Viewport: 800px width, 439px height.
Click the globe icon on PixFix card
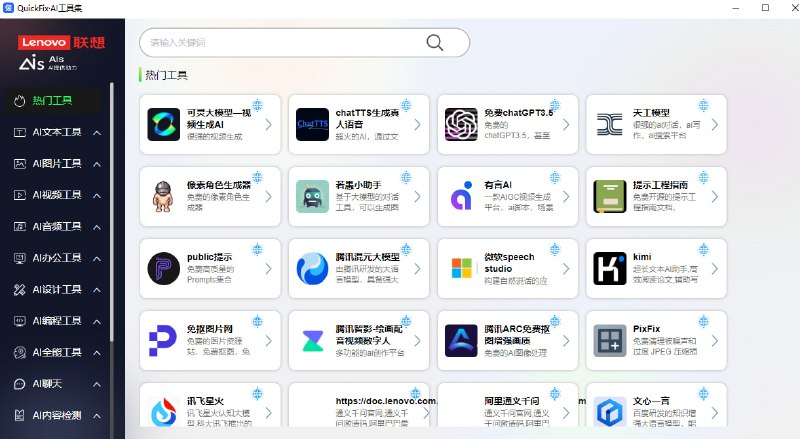point(704,321)
